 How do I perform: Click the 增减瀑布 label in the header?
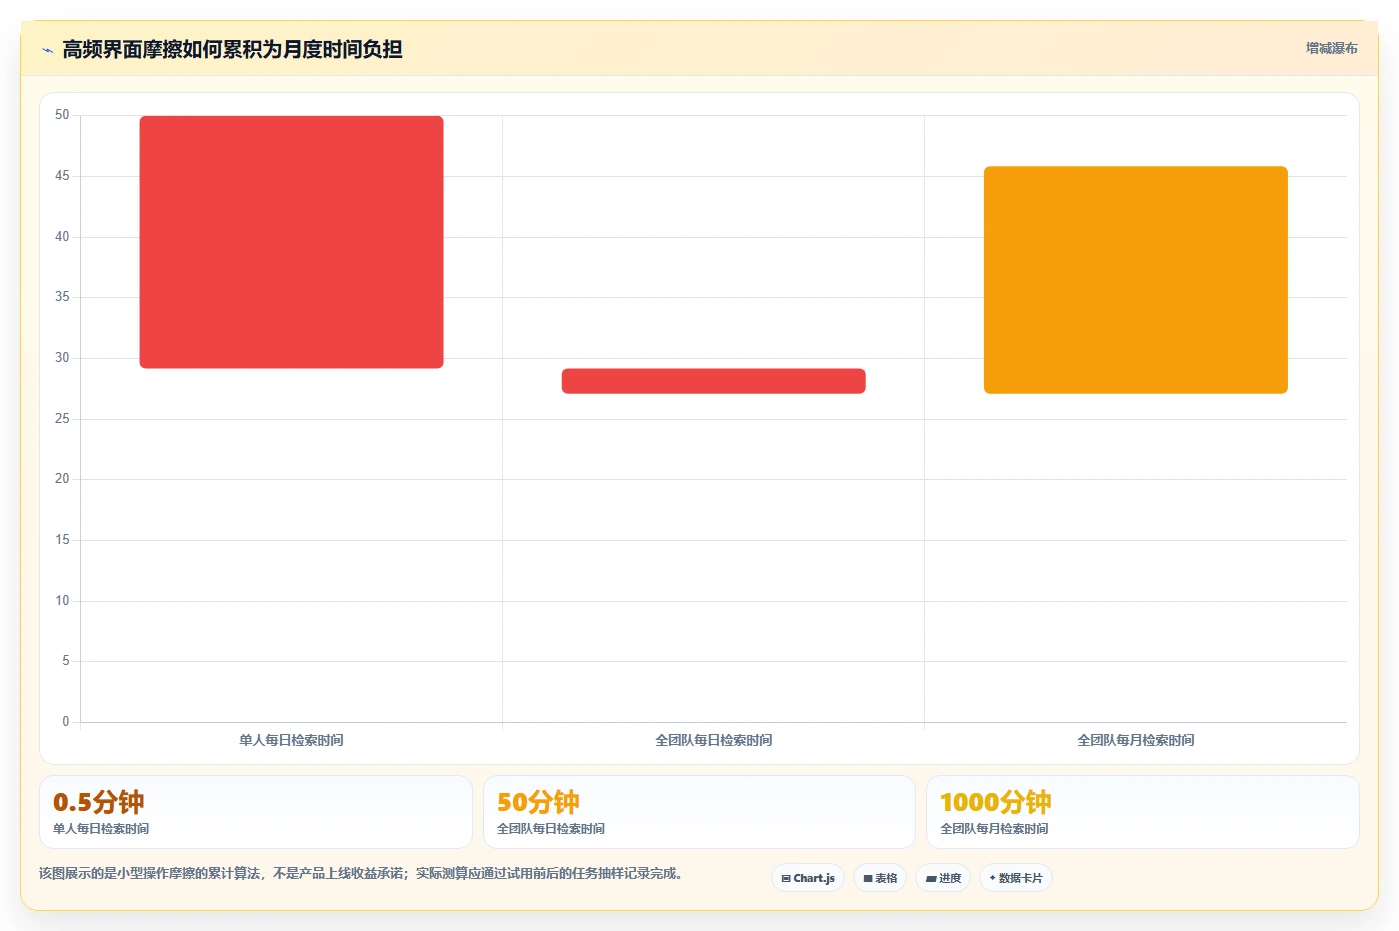(x=1331, y=48)
